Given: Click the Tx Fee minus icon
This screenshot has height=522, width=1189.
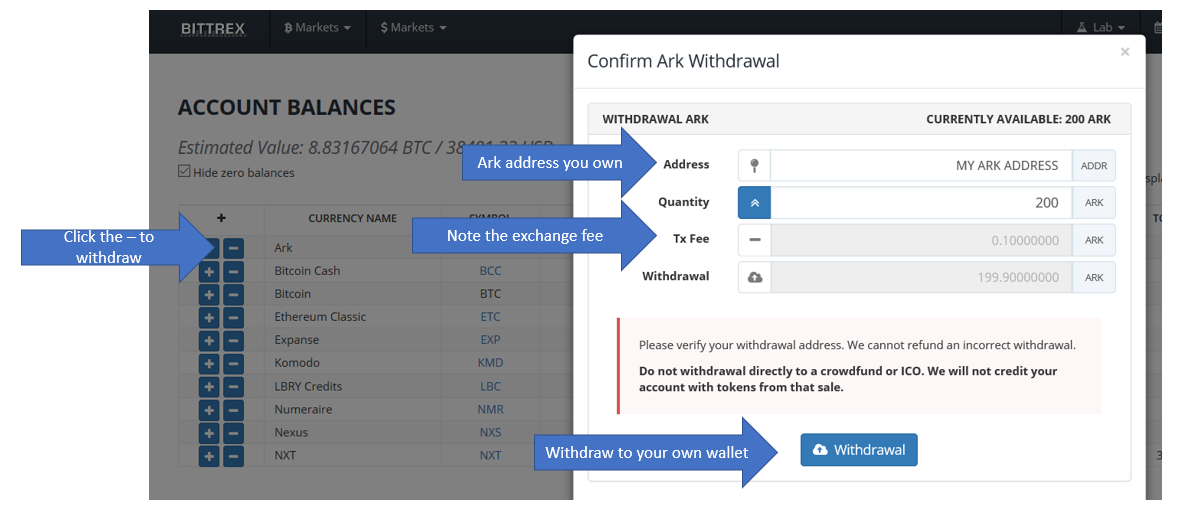Looking at the screenshot, I should point(754,240).
